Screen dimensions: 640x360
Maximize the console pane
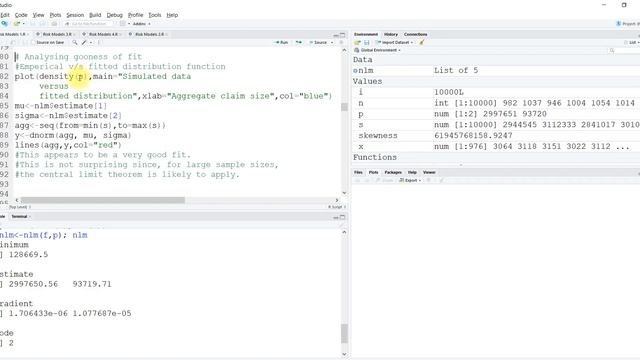coord(342,217)
